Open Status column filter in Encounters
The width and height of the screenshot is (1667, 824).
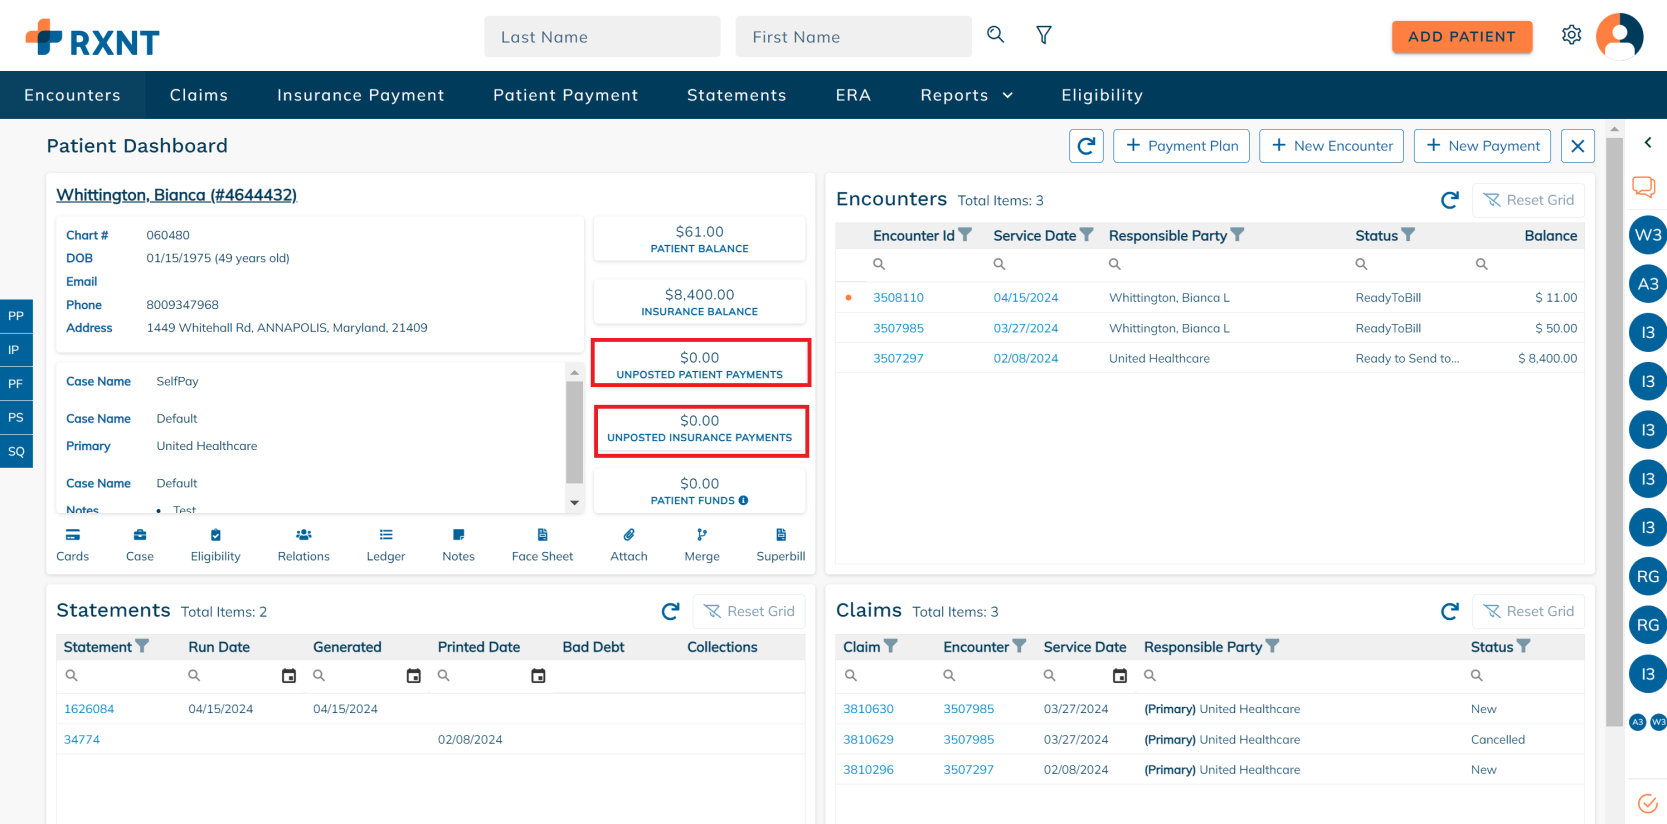pyautogui.click(x=1408, y=235)
